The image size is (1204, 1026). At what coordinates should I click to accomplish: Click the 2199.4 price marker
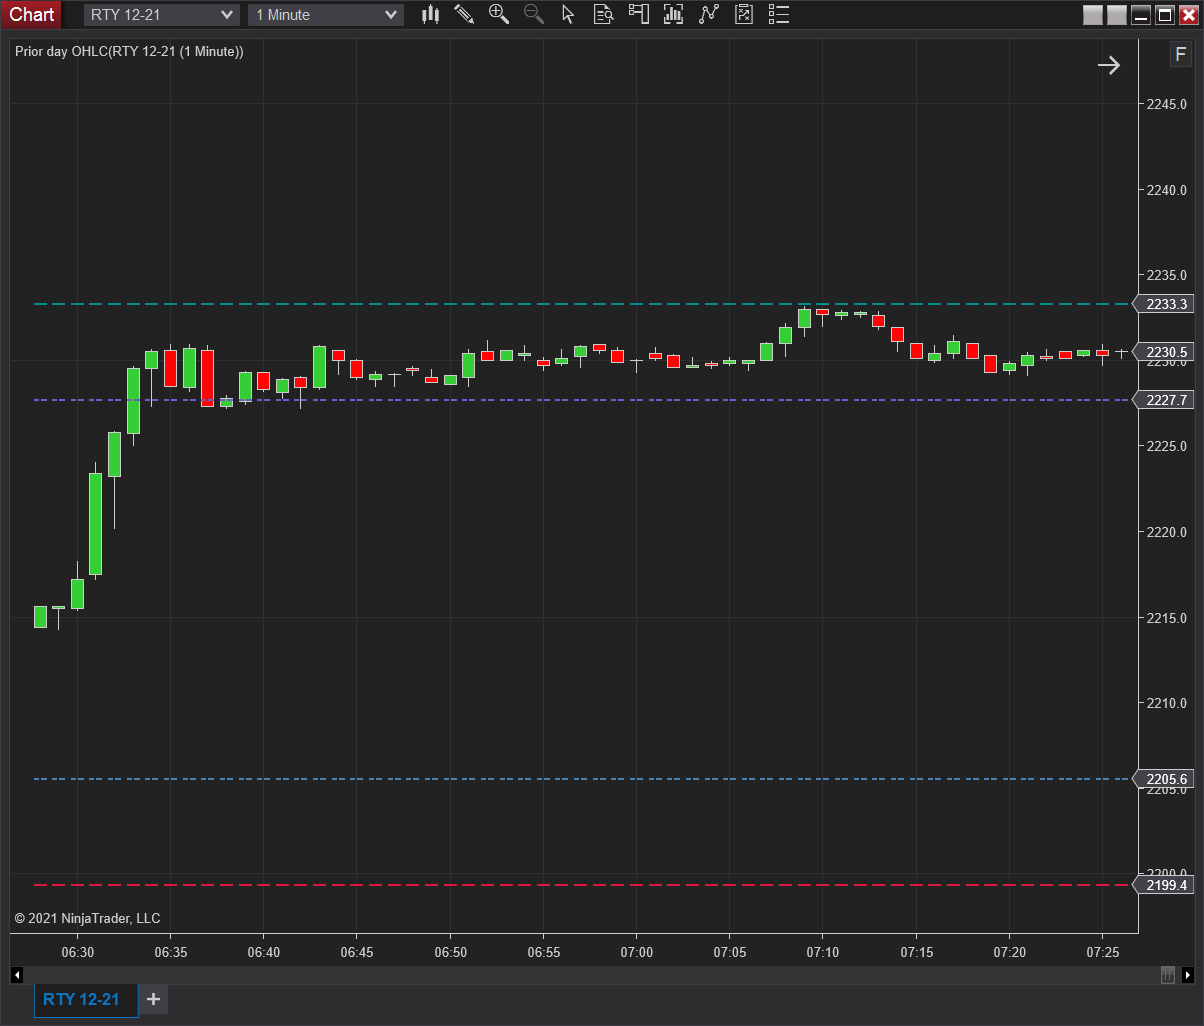[1165, 885]
